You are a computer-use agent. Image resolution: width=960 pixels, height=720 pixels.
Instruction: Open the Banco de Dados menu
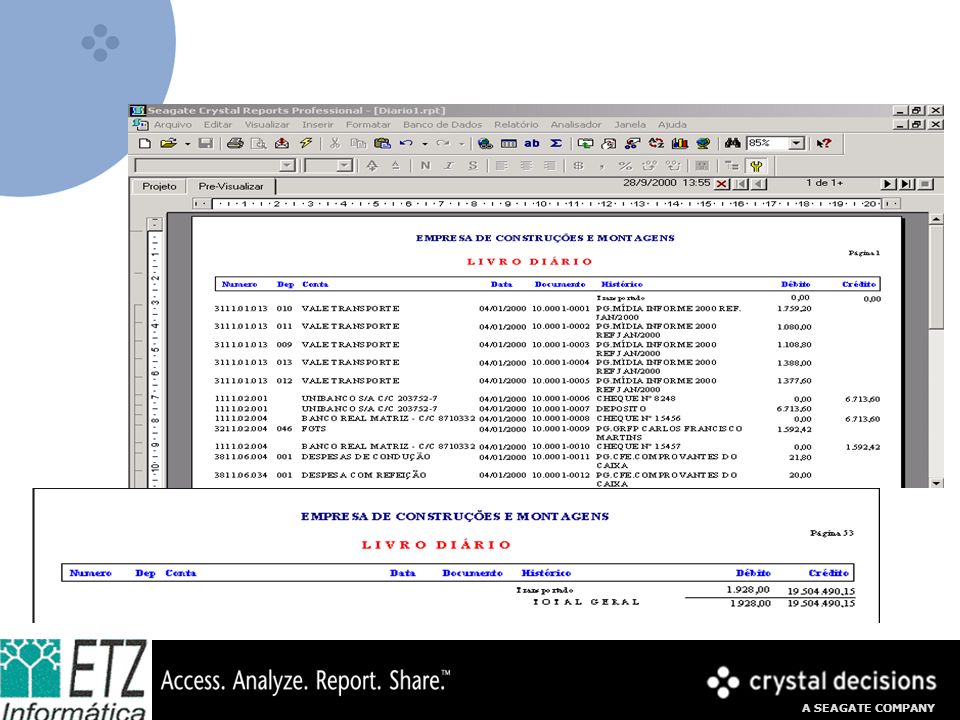pyautogui.click(x=443, y=124)
